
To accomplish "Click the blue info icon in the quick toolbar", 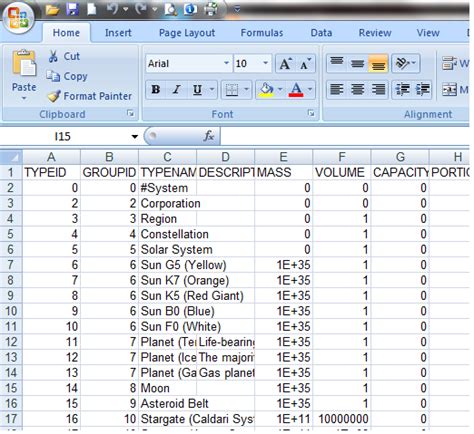I will tap(190, 9).
